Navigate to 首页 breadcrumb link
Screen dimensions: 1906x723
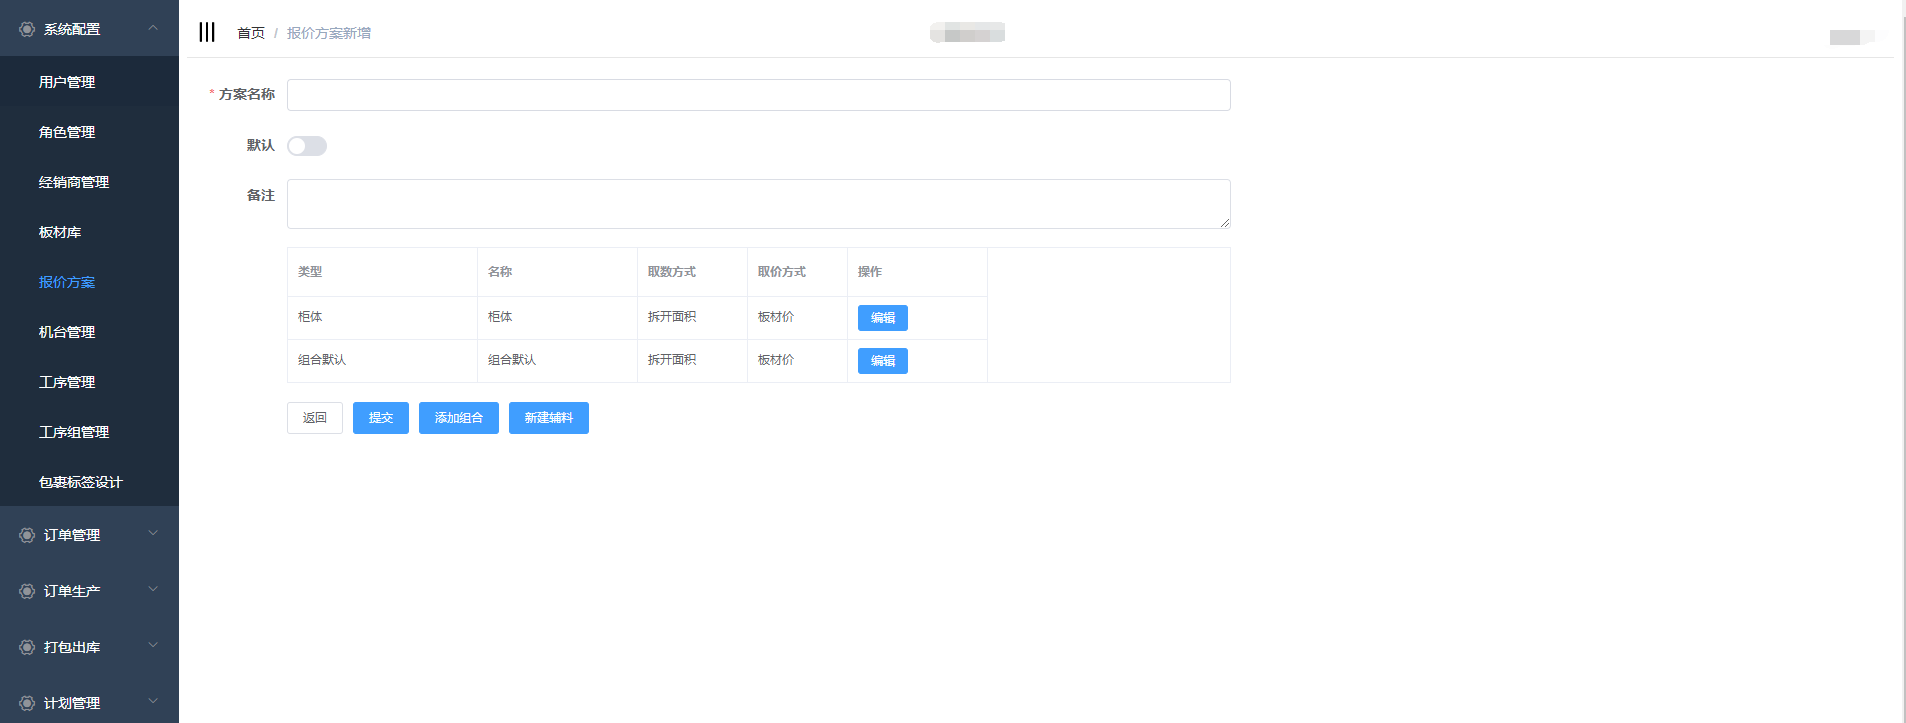pos(250,33)
